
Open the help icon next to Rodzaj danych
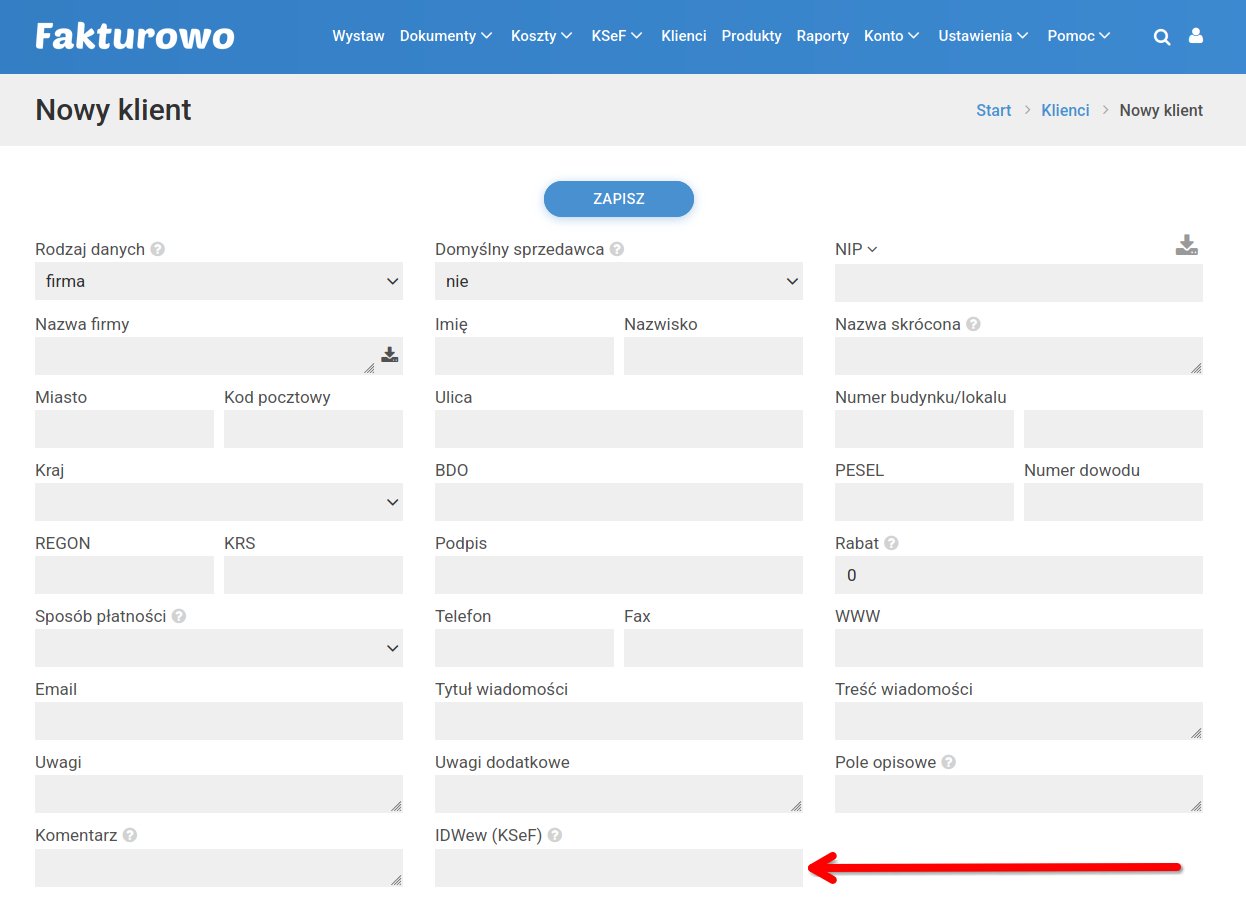click(157, 249)
